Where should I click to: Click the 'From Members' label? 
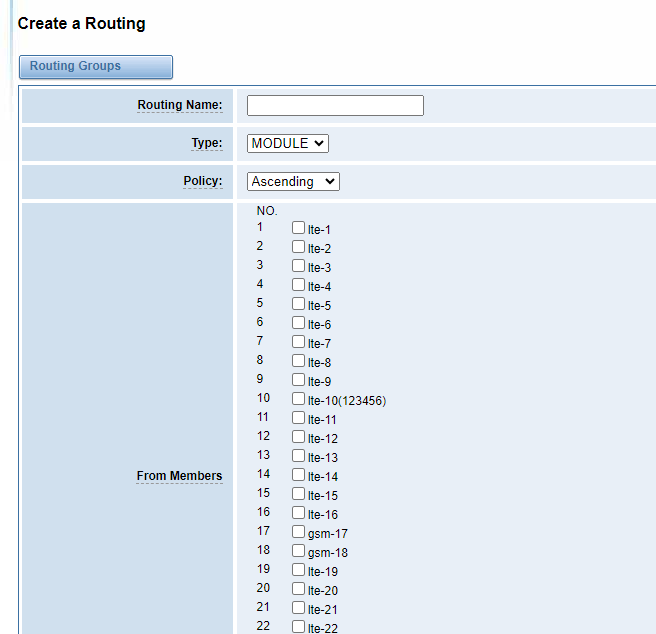click(x=179, y=476)
